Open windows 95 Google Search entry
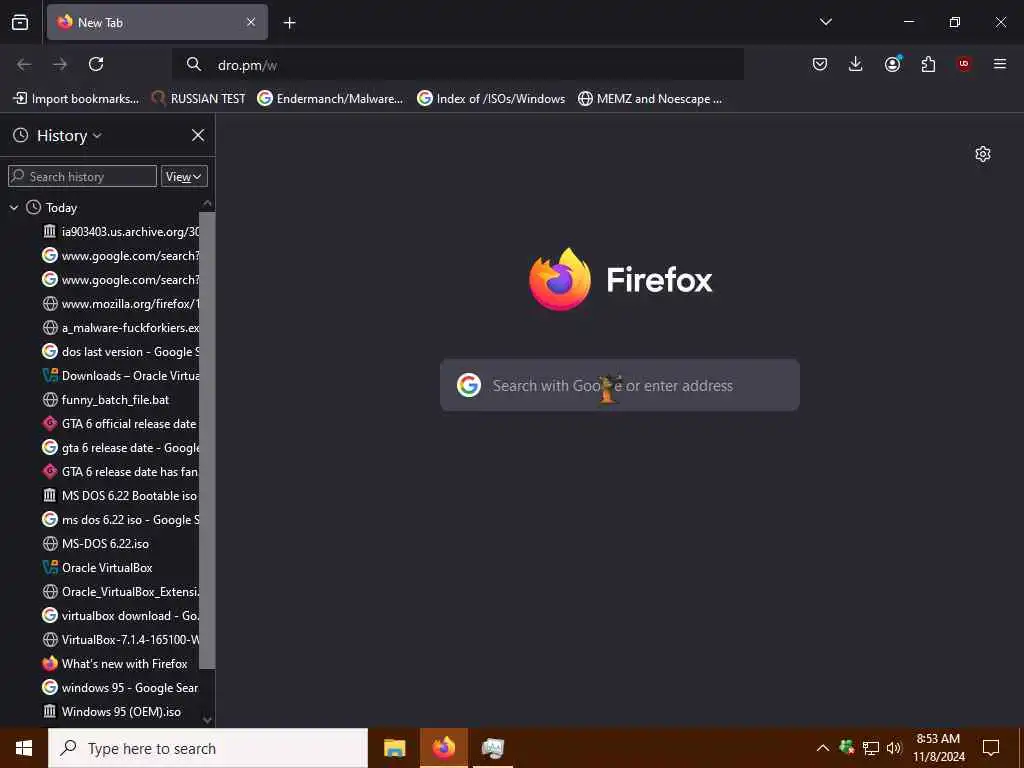The width and height of the screenshot is (1024, 768). (120, 688)
